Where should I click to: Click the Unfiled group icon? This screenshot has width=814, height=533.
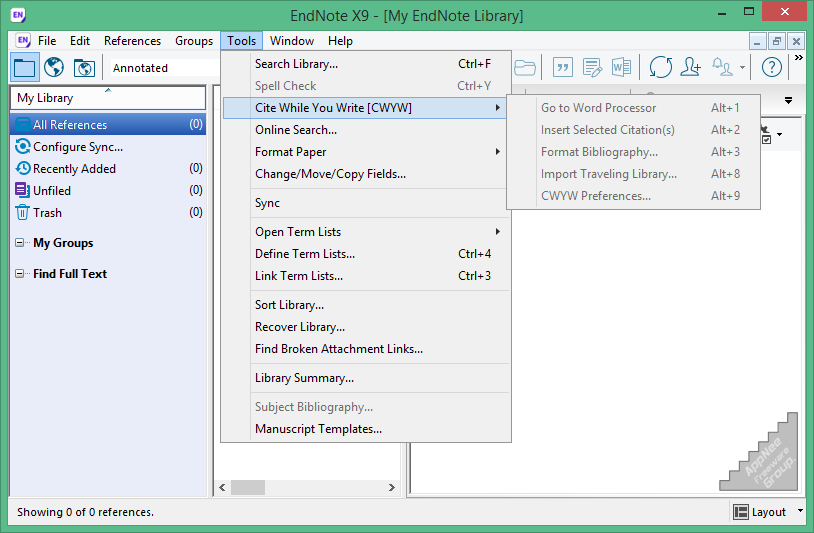click(x=22, y=190)
